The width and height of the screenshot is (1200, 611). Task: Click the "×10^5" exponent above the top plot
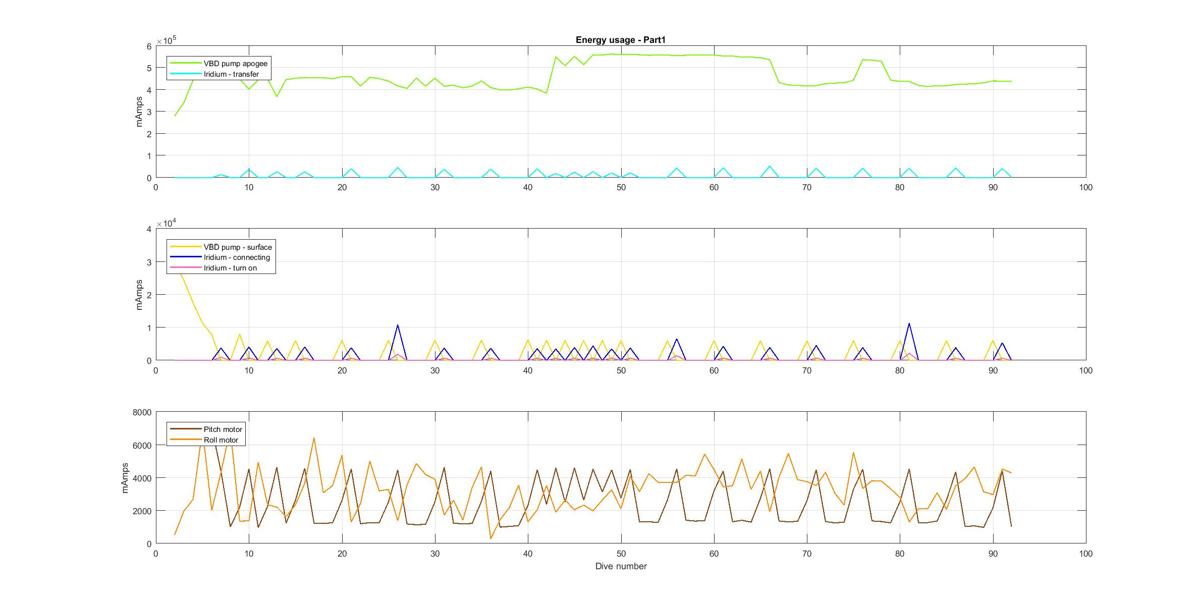pos(167,39)
